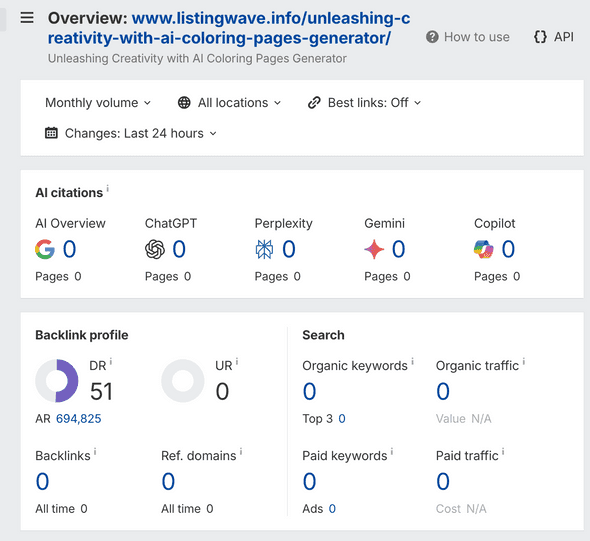Open the All locations dropdown

point(229,103)
